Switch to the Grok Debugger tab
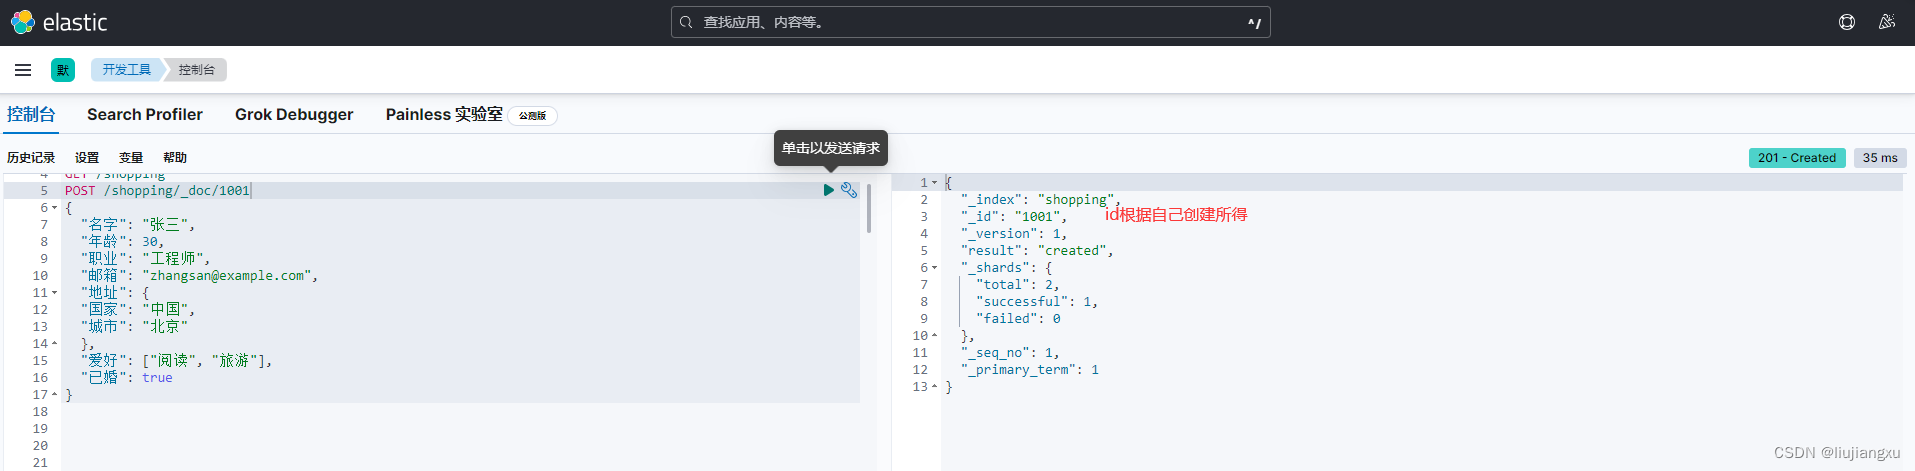 click(294, 114)
